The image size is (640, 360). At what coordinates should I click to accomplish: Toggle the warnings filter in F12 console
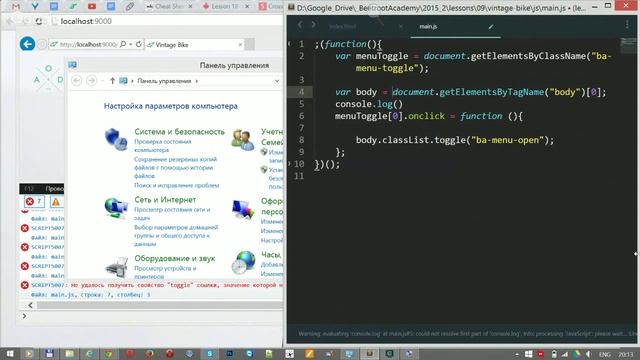pos(56,201)
